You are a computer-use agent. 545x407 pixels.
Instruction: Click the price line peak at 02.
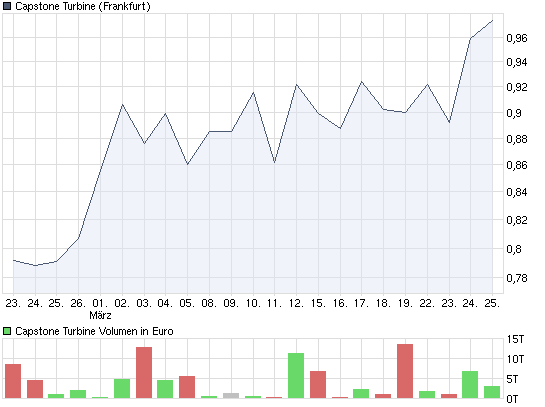click(122, 105)
